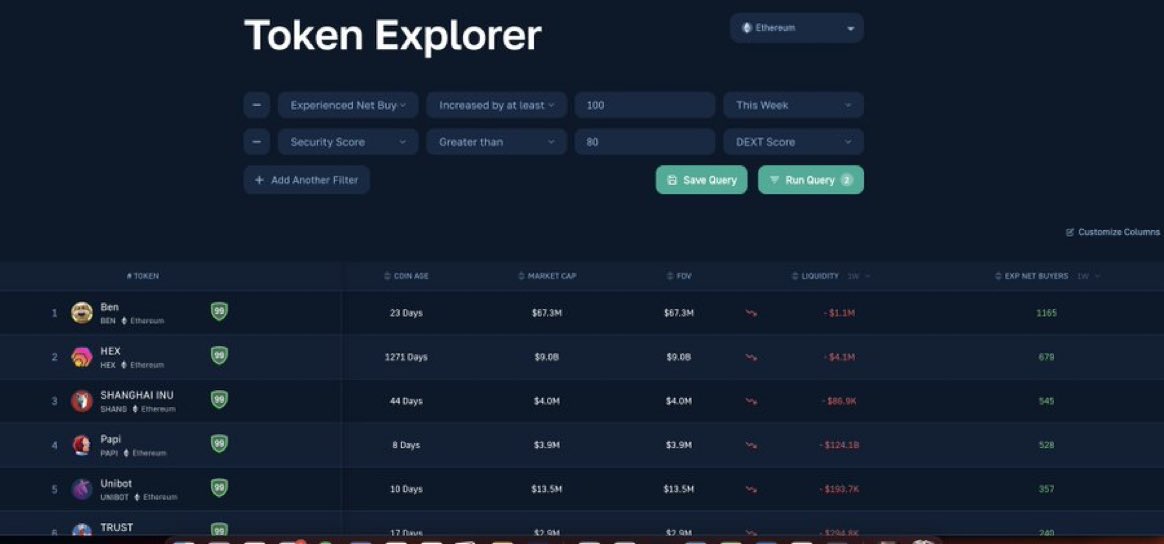Viewport: 1164px width, 544px height.
Task: Click the Token Explorer page heading
Action: [x=393, y=35]
